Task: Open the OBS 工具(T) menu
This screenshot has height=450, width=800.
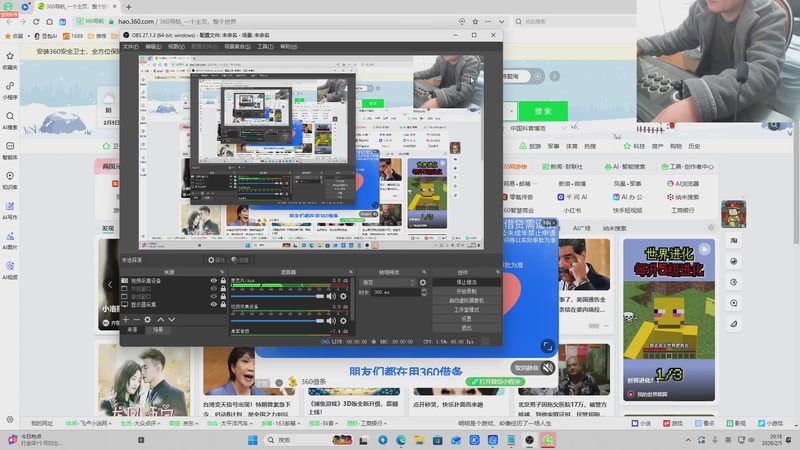Action: coord(265,46)
